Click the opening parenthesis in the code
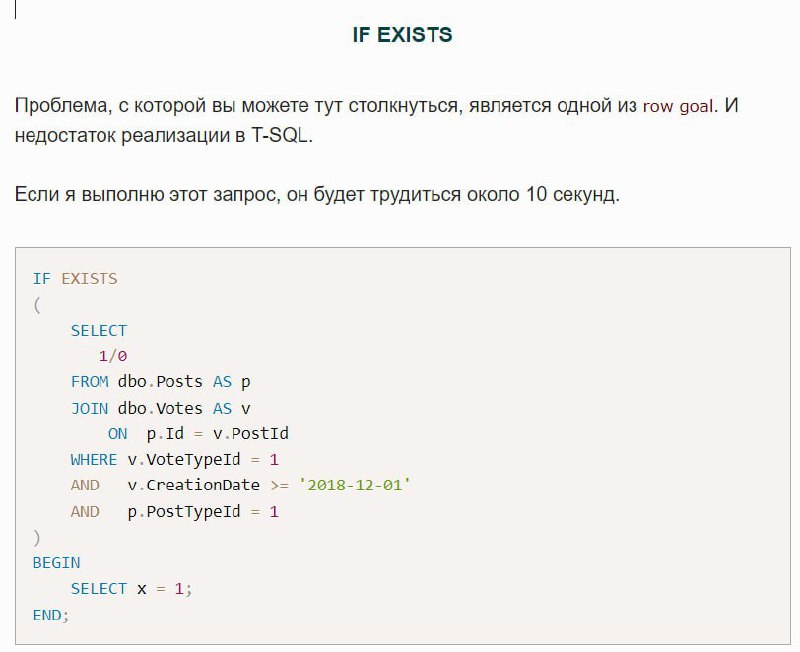 coord(36,304)
